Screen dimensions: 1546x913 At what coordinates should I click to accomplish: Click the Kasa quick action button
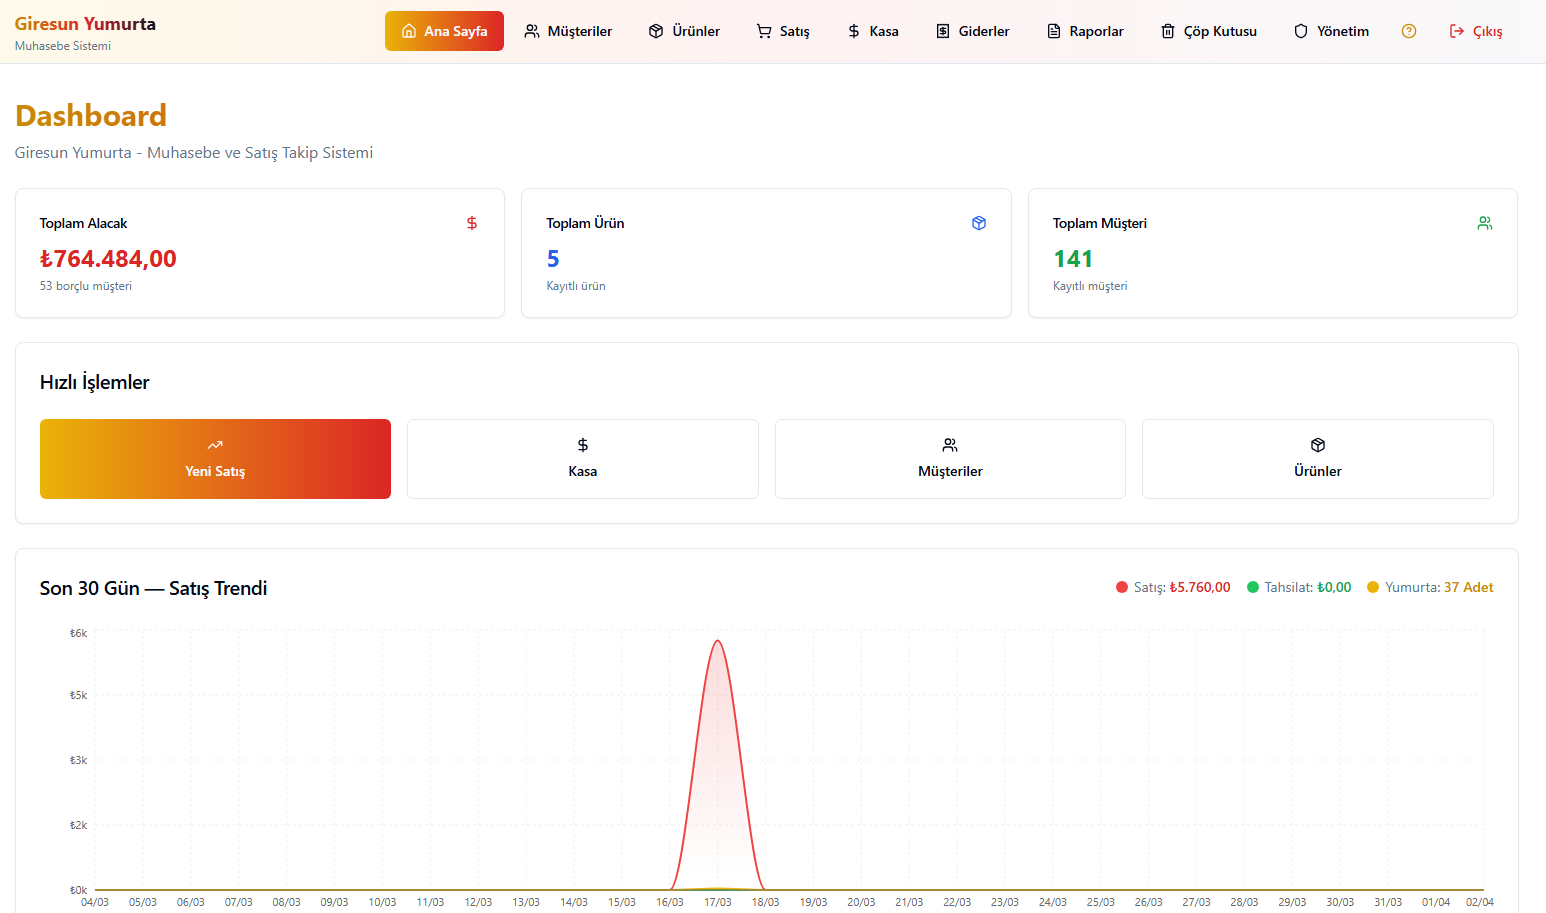point(583,459)
